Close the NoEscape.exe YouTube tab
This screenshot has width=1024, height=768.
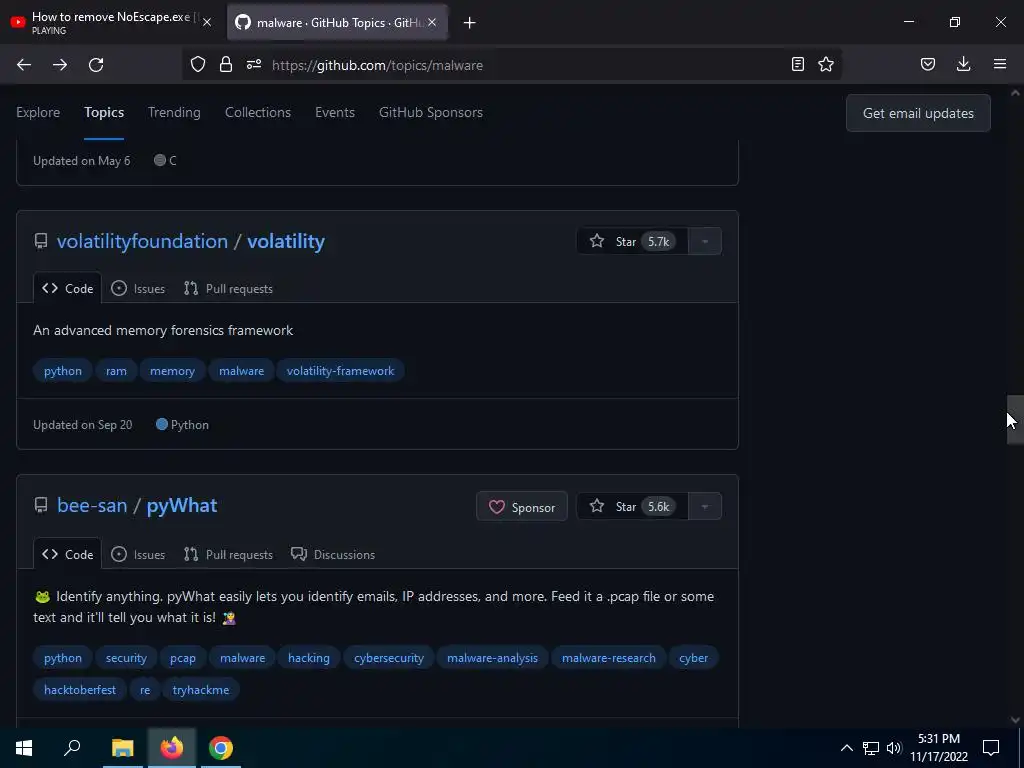[207, 22]
